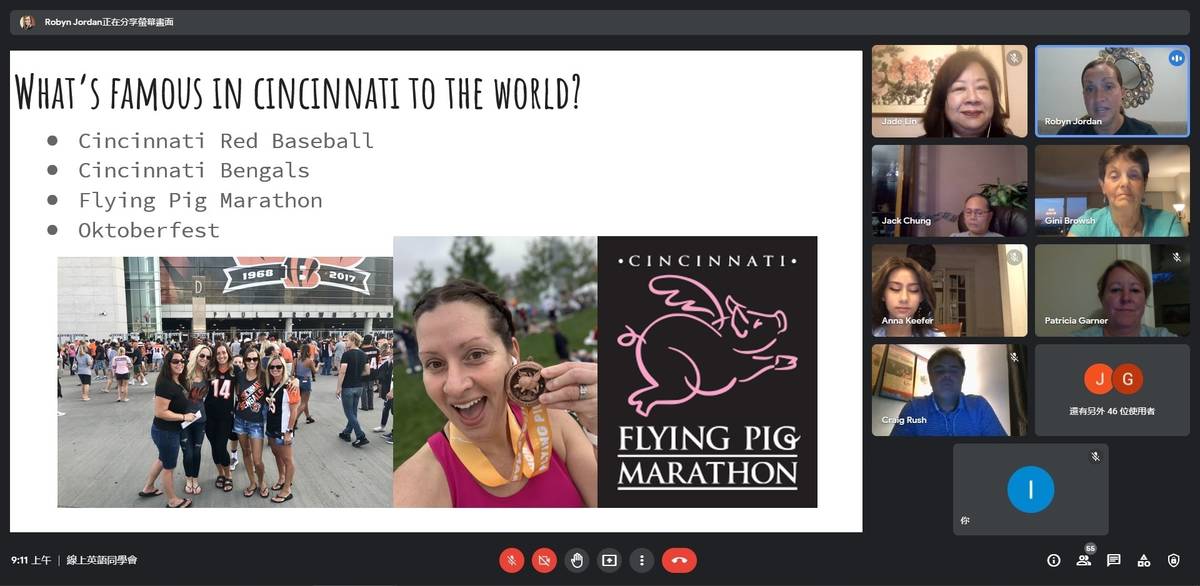
Task: Select Jade Lin's video tile
Action: click(x=949, y=91)
